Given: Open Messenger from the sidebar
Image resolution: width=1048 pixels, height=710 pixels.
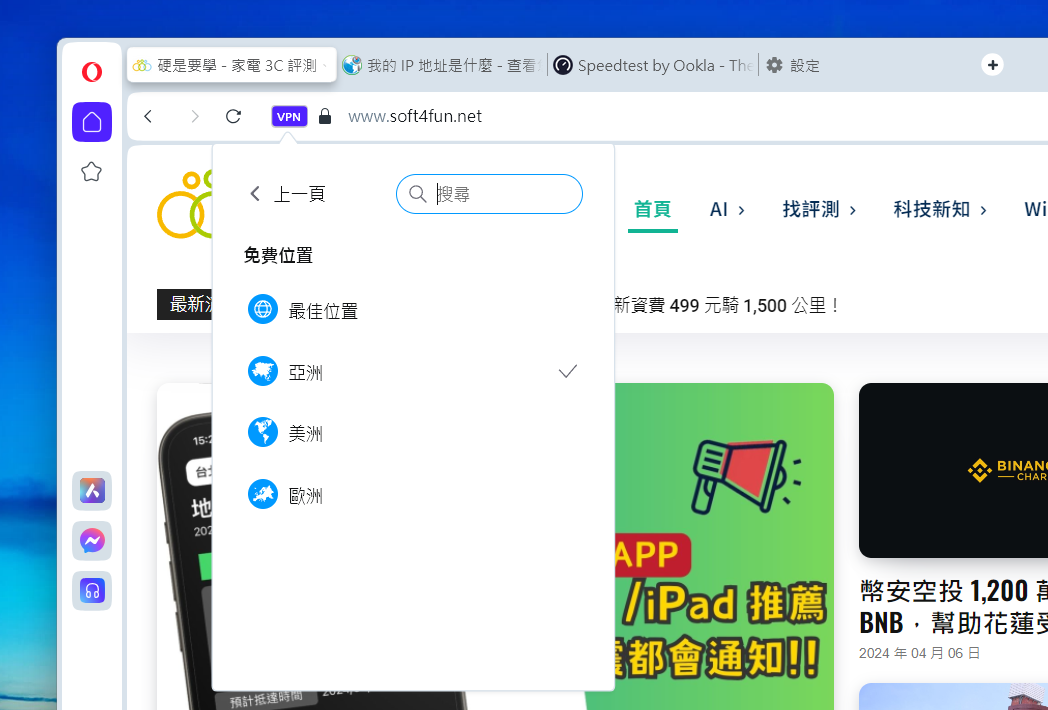Looking at the screenshot, I should click(92, 541).
